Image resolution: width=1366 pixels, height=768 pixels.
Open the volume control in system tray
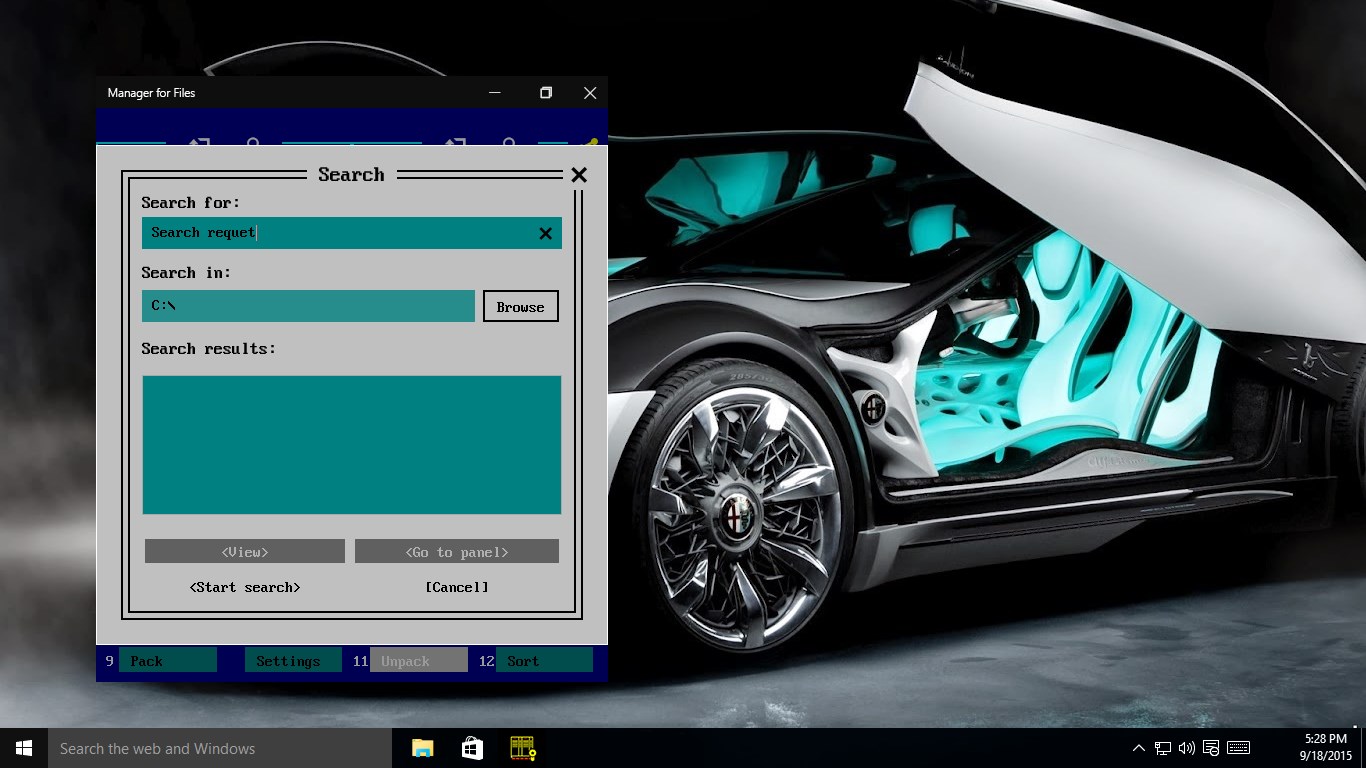click(1187, 748)
